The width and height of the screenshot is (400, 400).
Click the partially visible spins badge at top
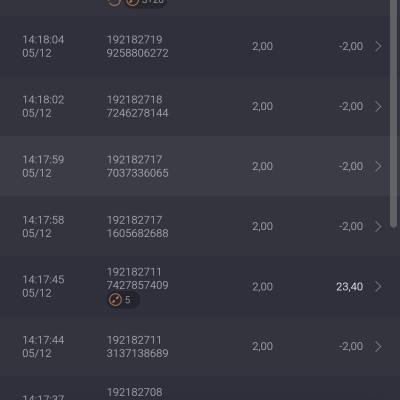(145, 3)
